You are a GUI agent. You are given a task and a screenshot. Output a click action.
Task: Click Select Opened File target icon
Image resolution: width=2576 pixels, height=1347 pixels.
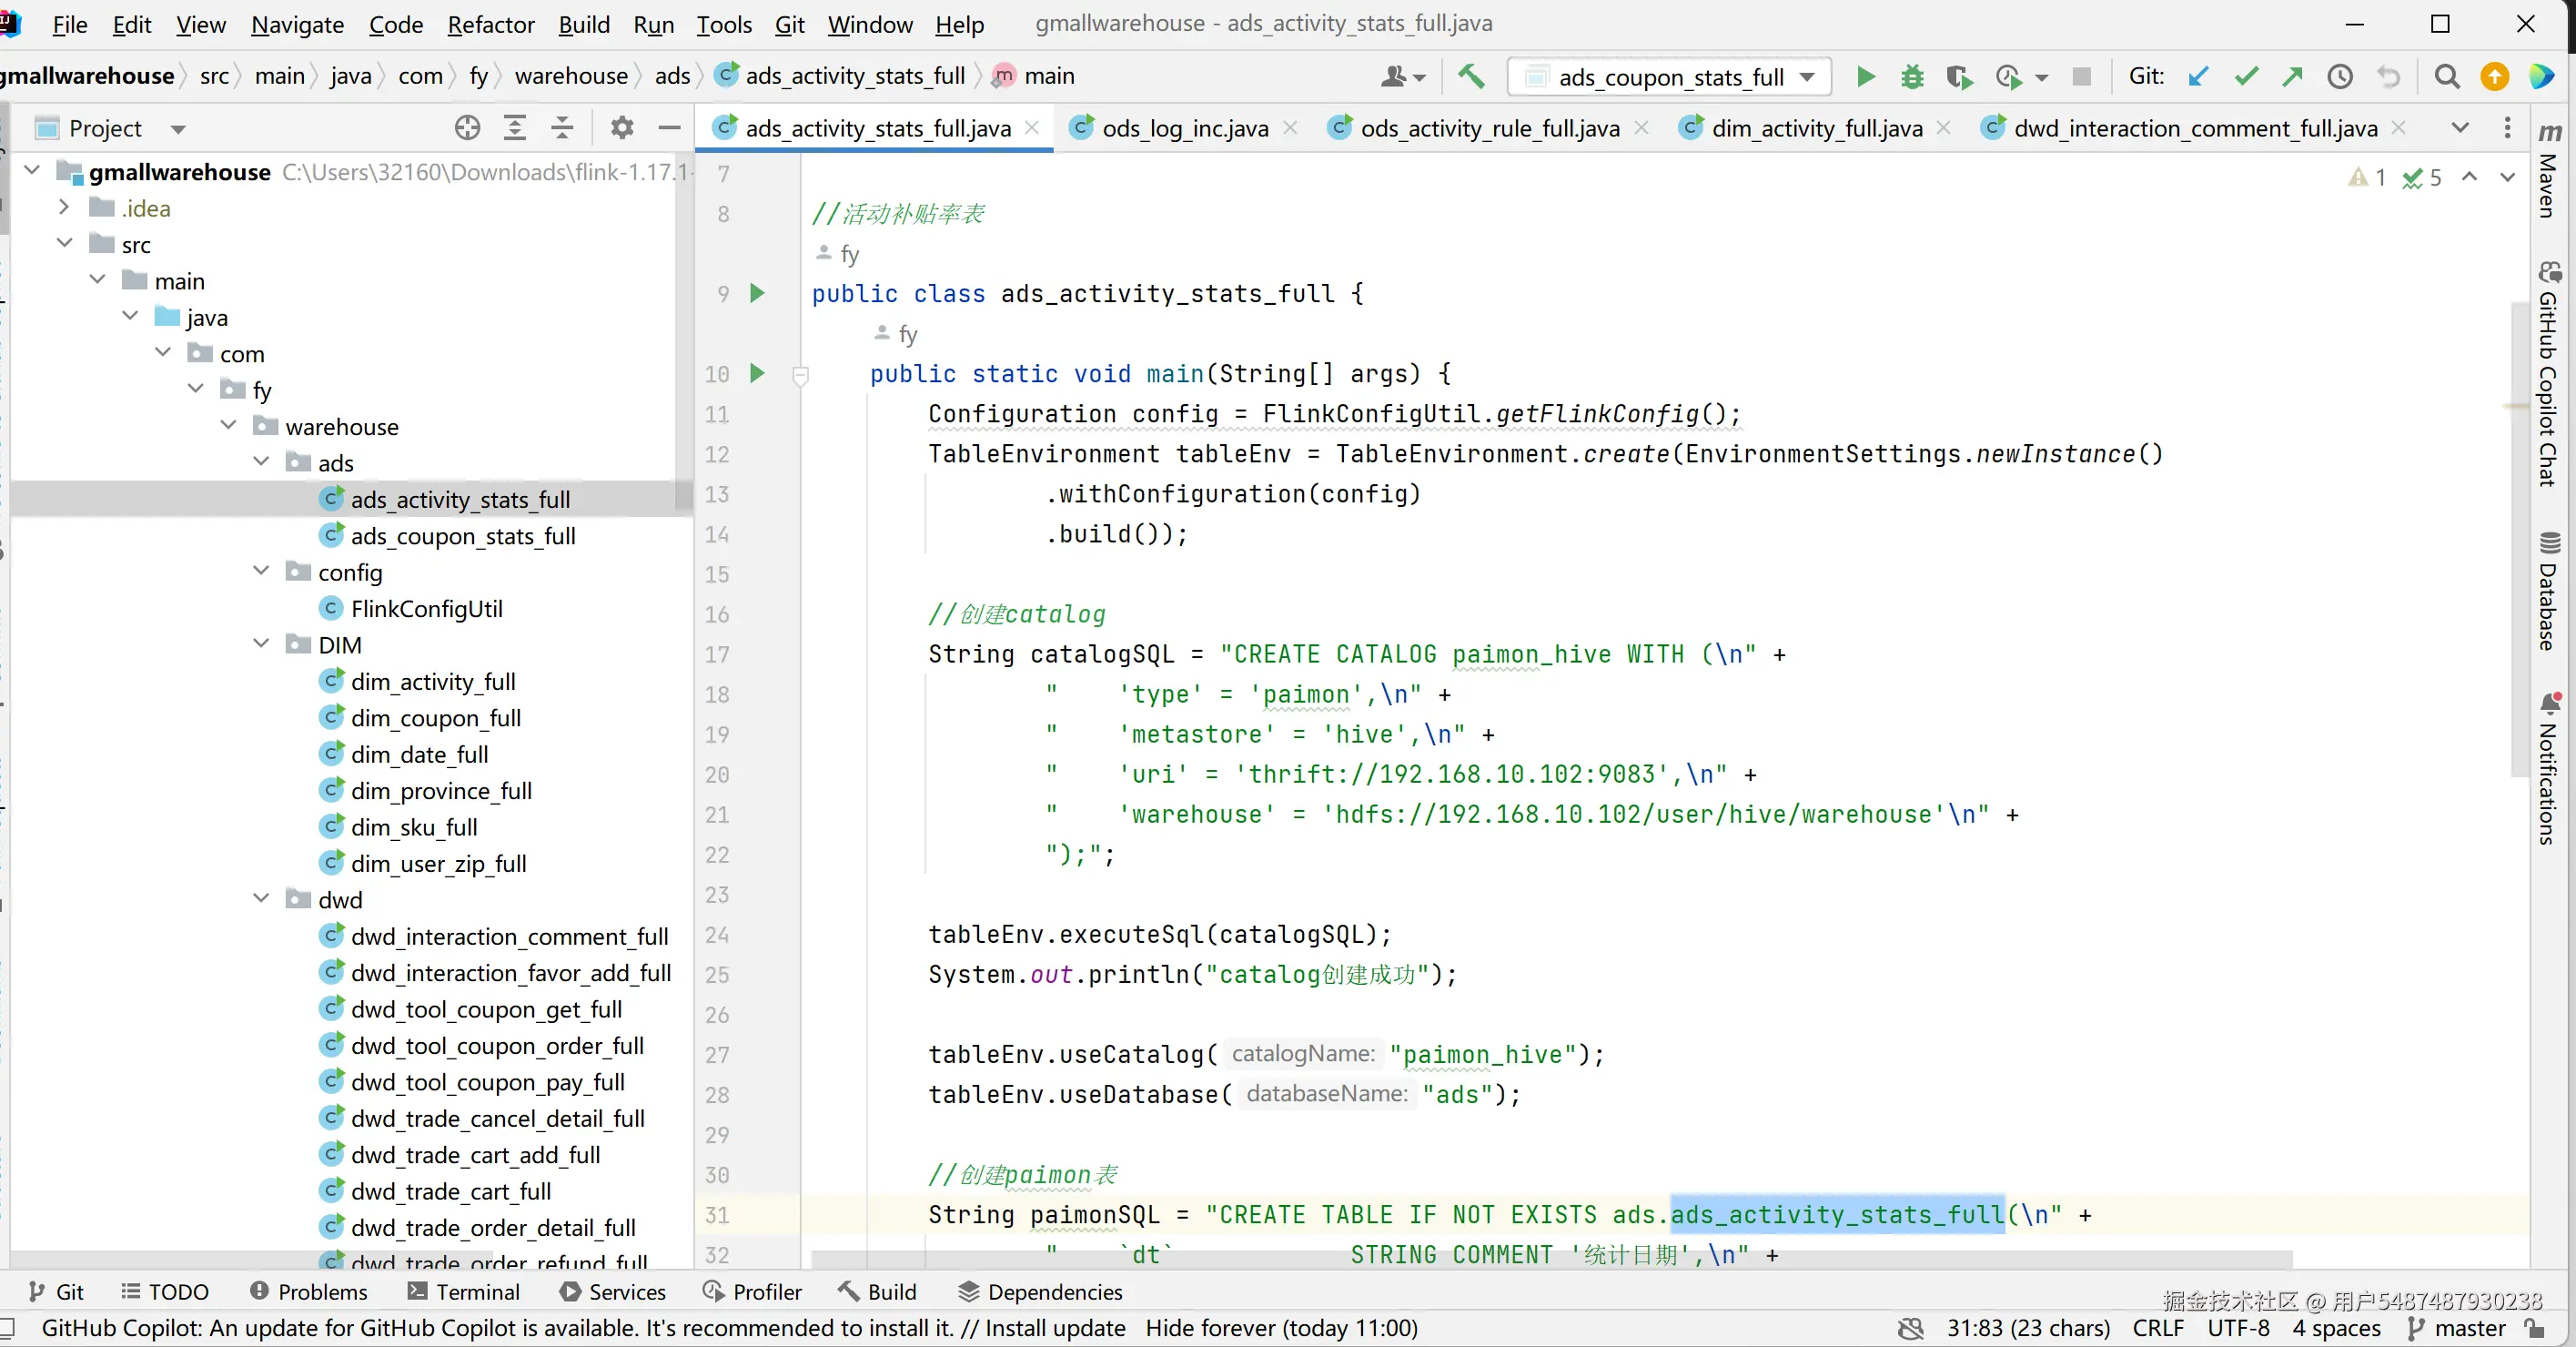click(467, 128)
